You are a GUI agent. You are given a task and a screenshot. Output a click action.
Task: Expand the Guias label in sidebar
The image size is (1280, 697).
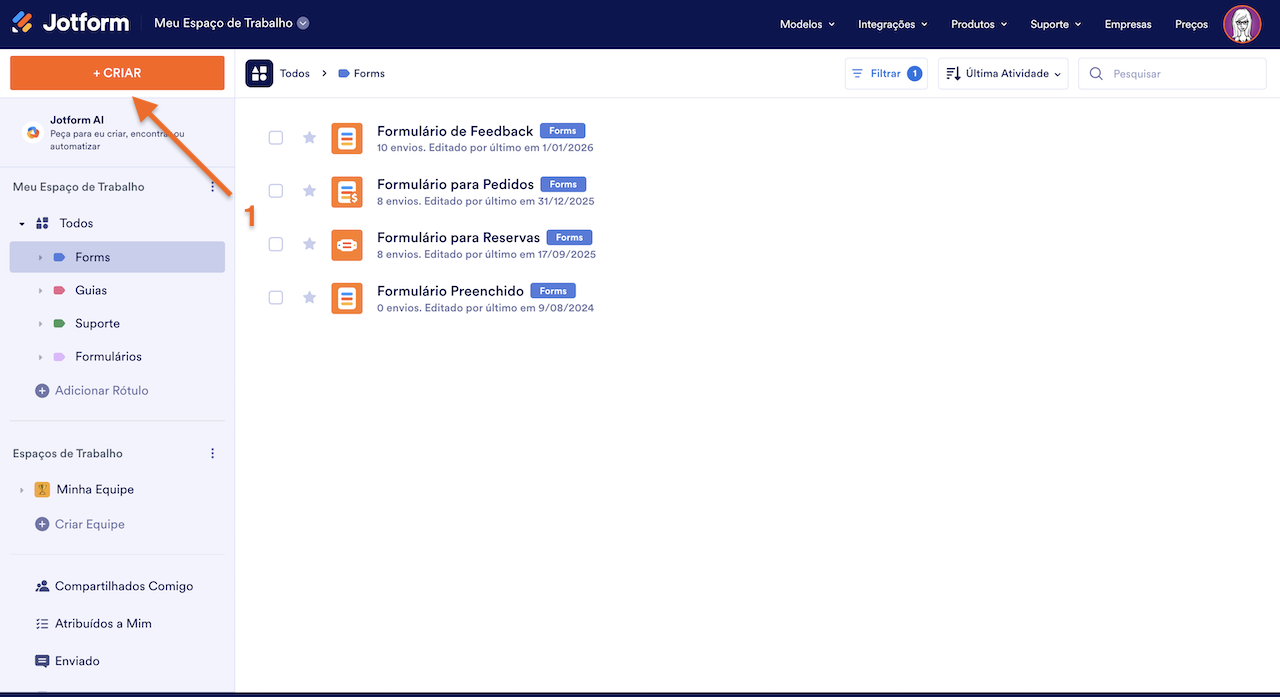point(41,291)
